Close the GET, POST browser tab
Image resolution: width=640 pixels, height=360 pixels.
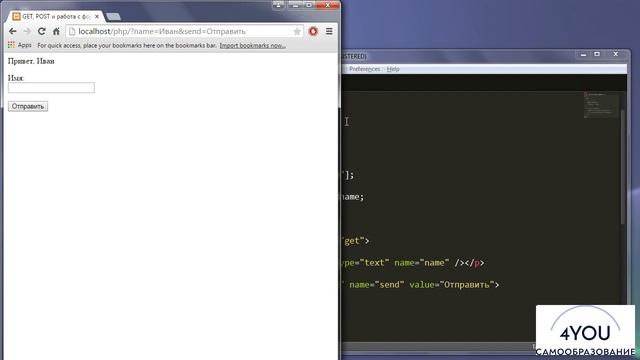(97, 16)
